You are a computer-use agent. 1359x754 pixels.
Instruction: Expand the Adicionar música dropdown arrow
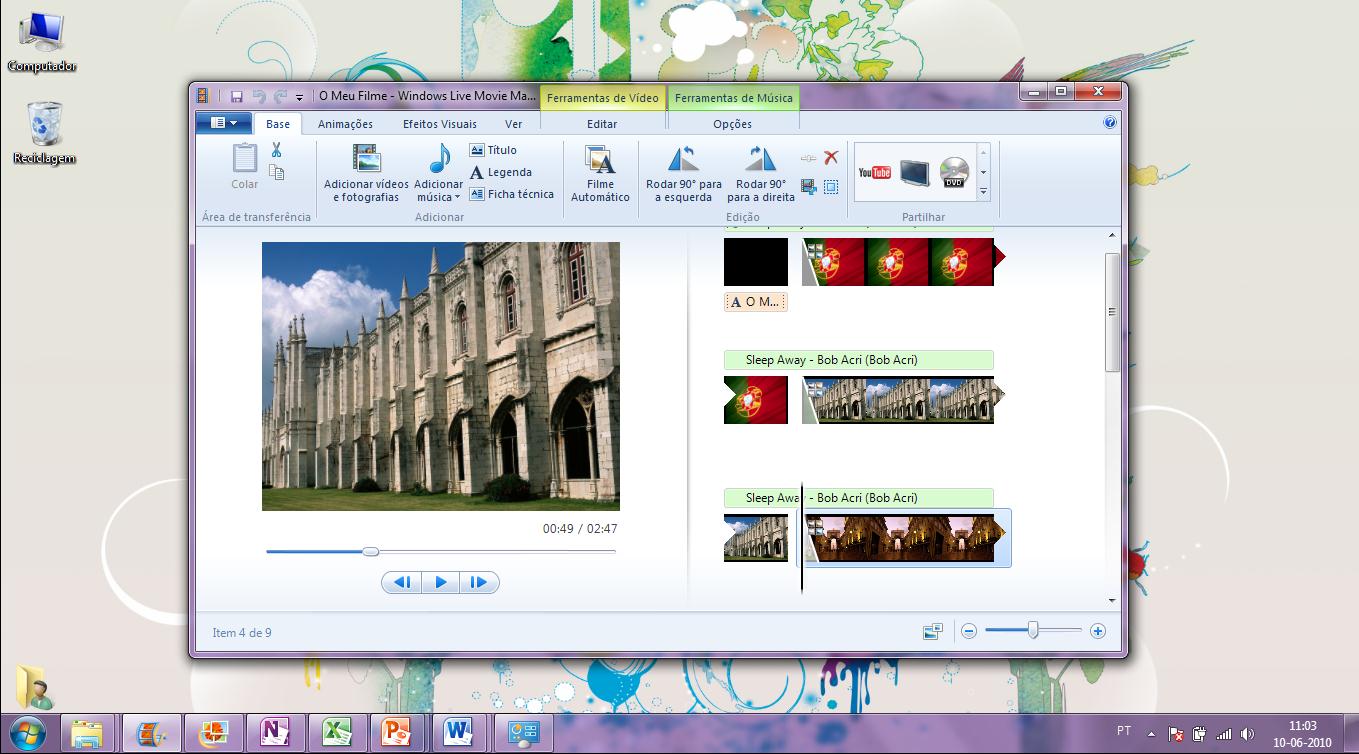coord(457,198)
